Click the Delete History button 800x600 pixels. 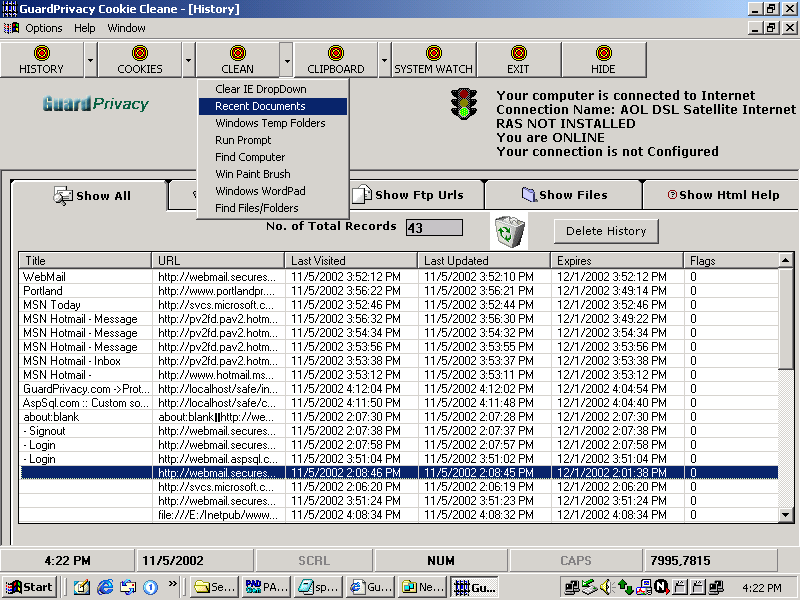(606, 231)
